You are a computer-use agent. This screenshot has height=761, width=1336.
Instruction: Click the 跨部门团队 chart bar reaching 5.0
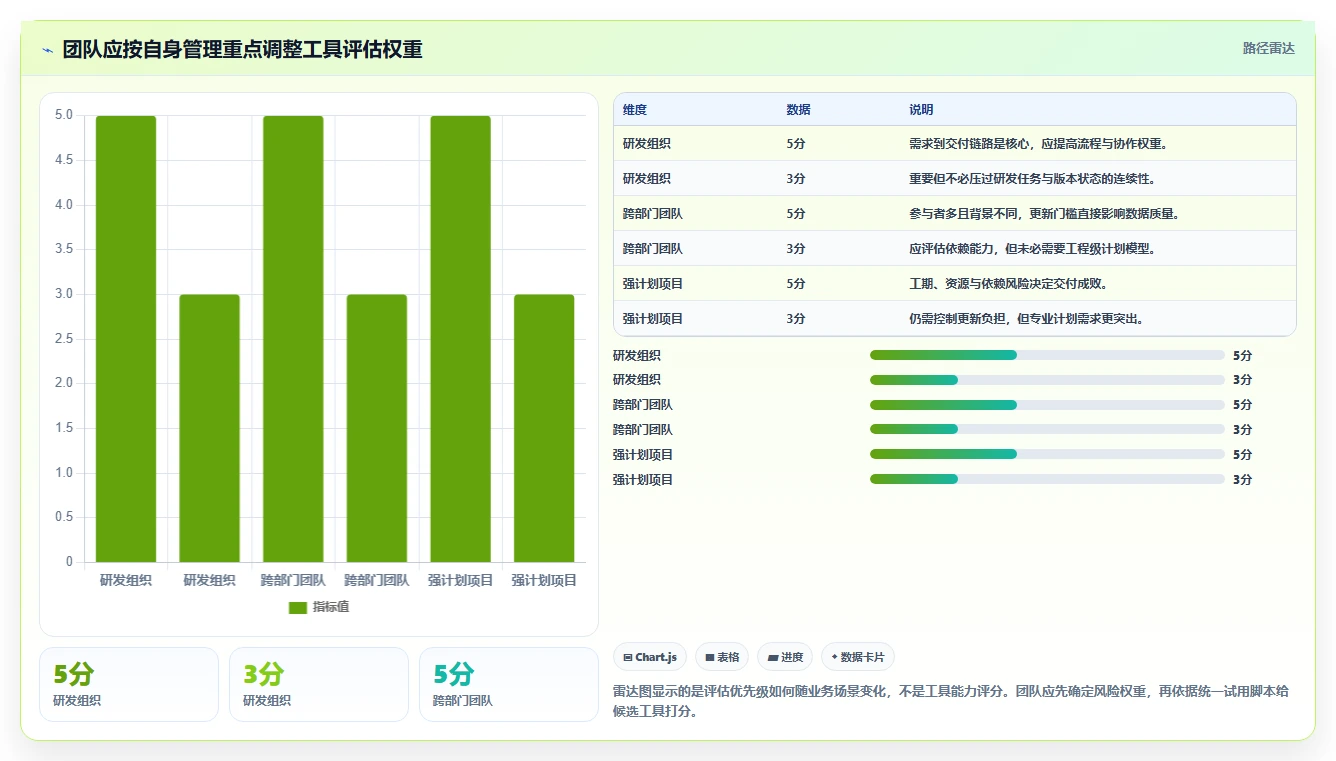[293, 339]
